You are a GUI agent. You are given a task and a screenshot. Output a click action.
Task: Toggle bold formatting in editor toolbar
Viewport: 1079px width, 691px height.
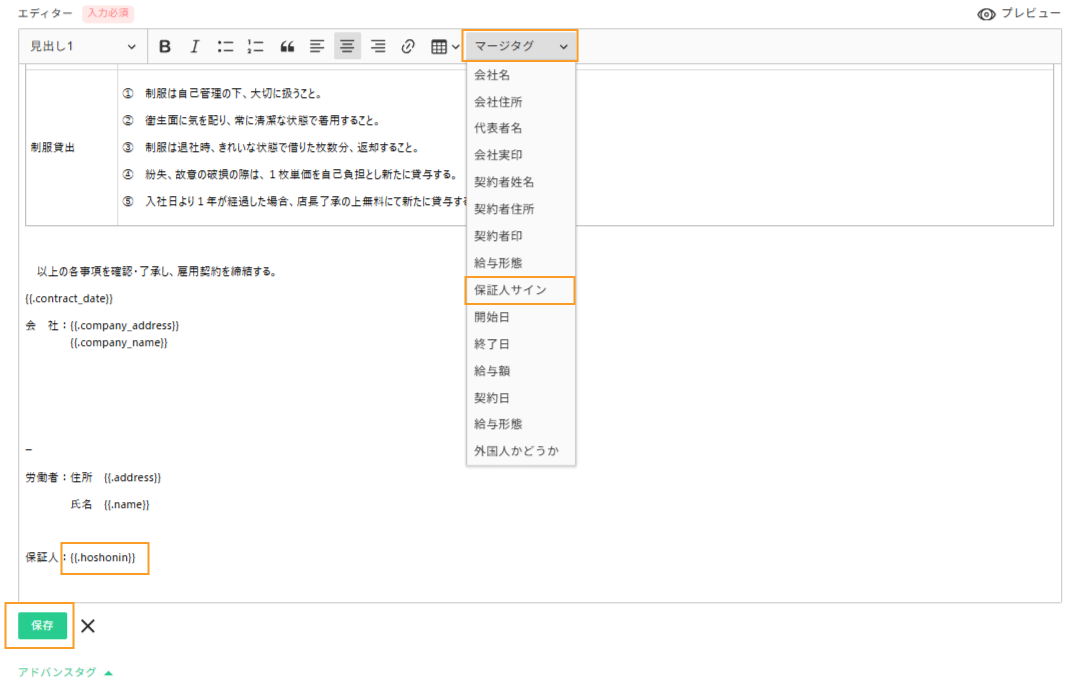coord(164,46)
